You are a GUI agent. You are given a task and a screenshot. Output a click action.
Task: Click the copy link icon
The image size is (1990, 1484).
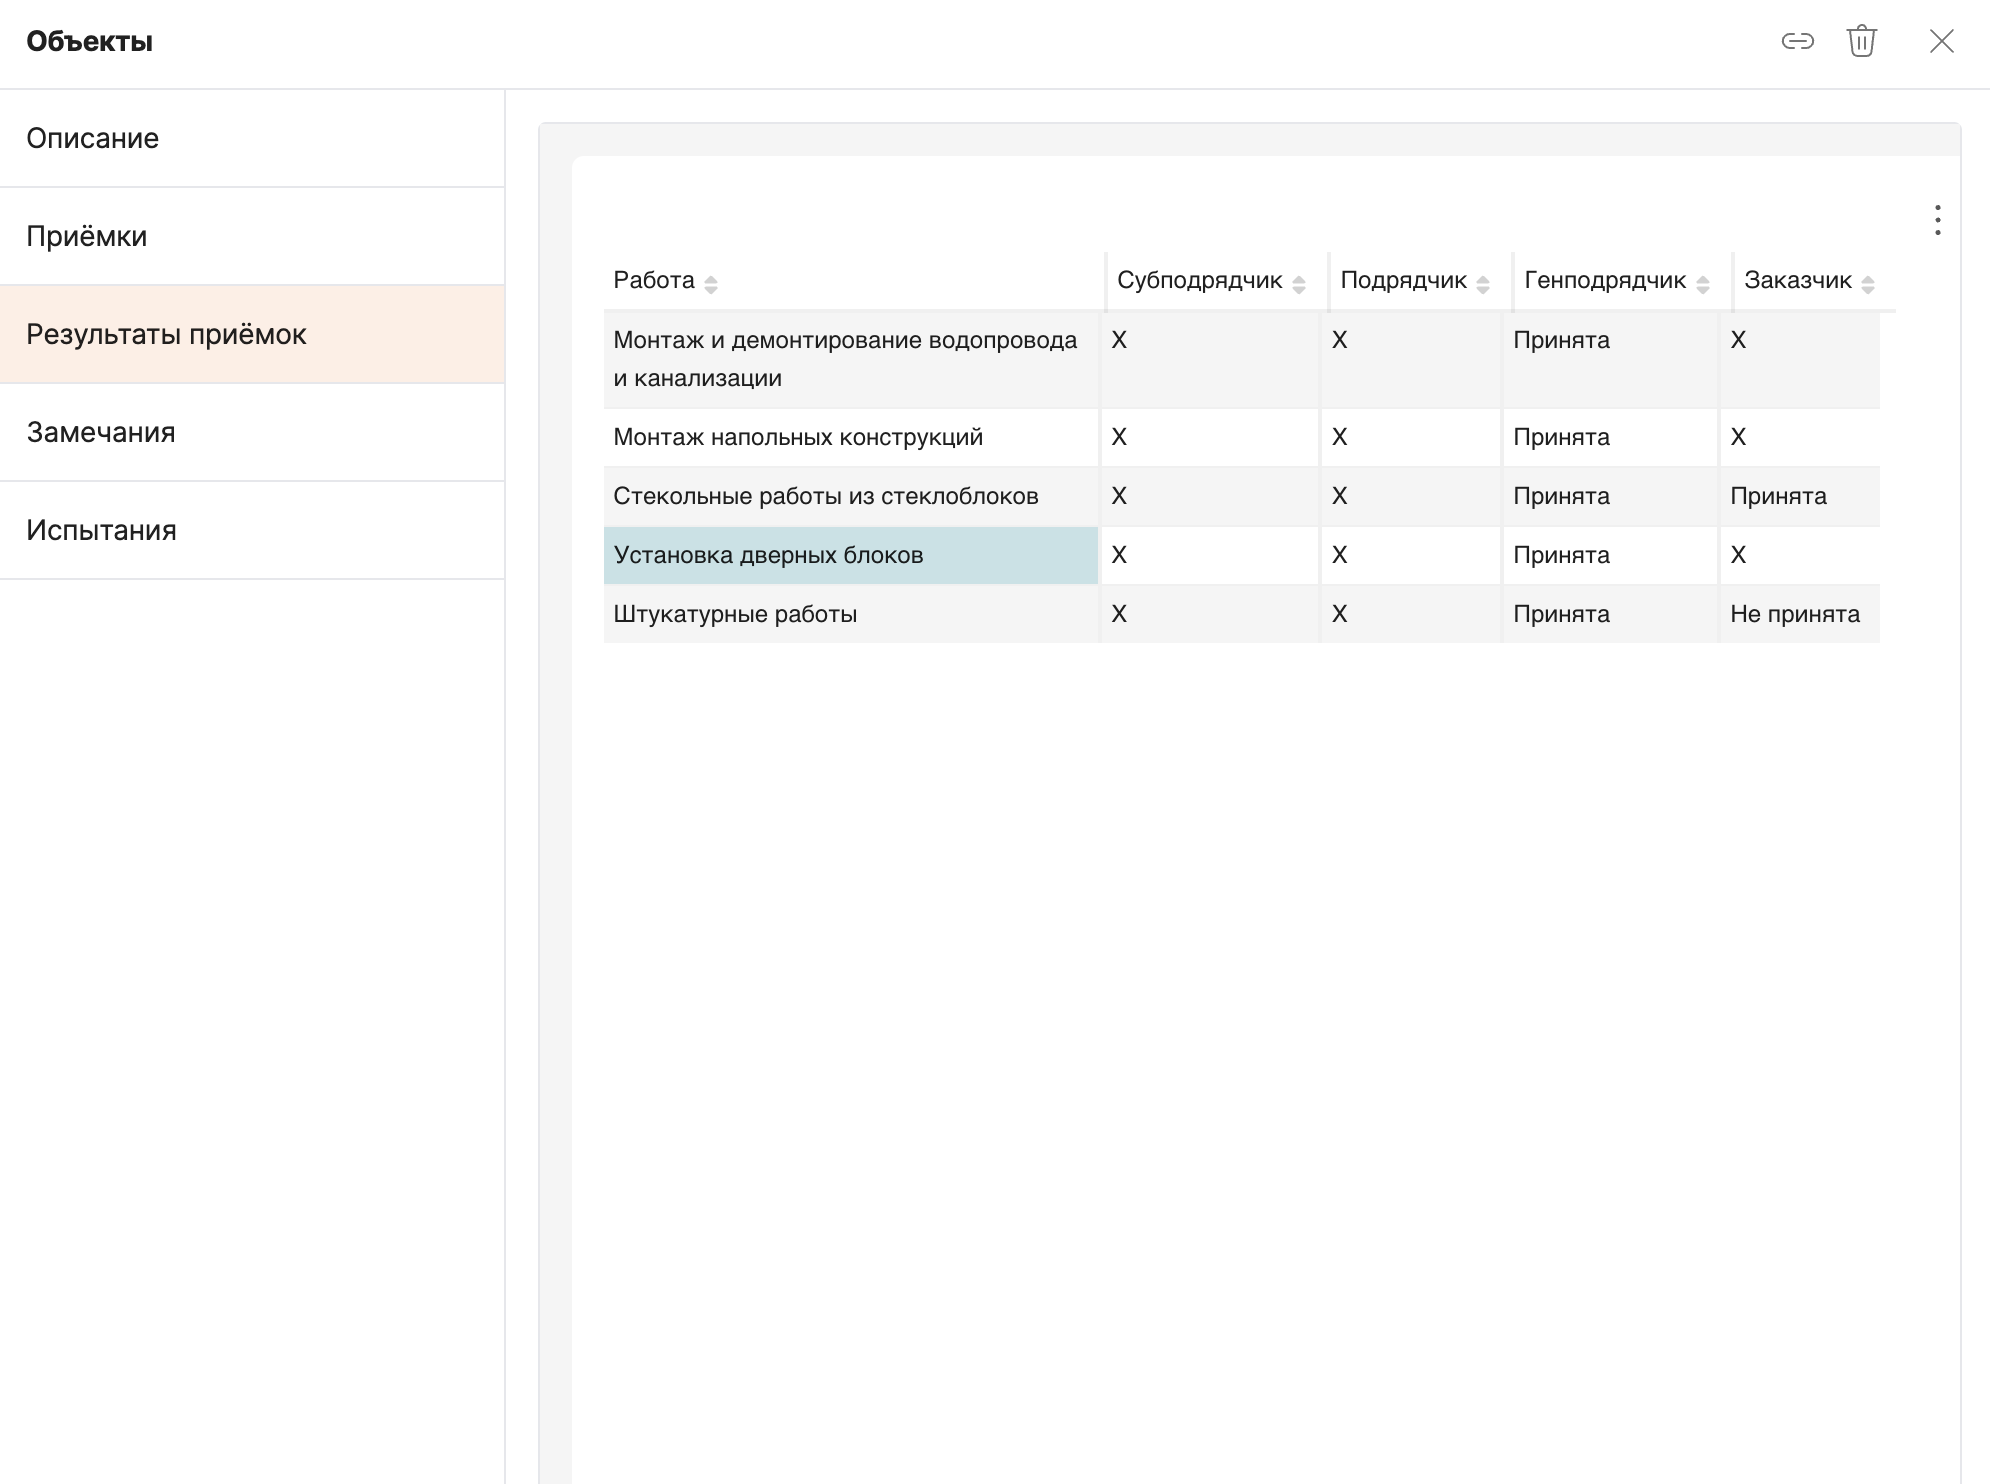[1797, 41]
